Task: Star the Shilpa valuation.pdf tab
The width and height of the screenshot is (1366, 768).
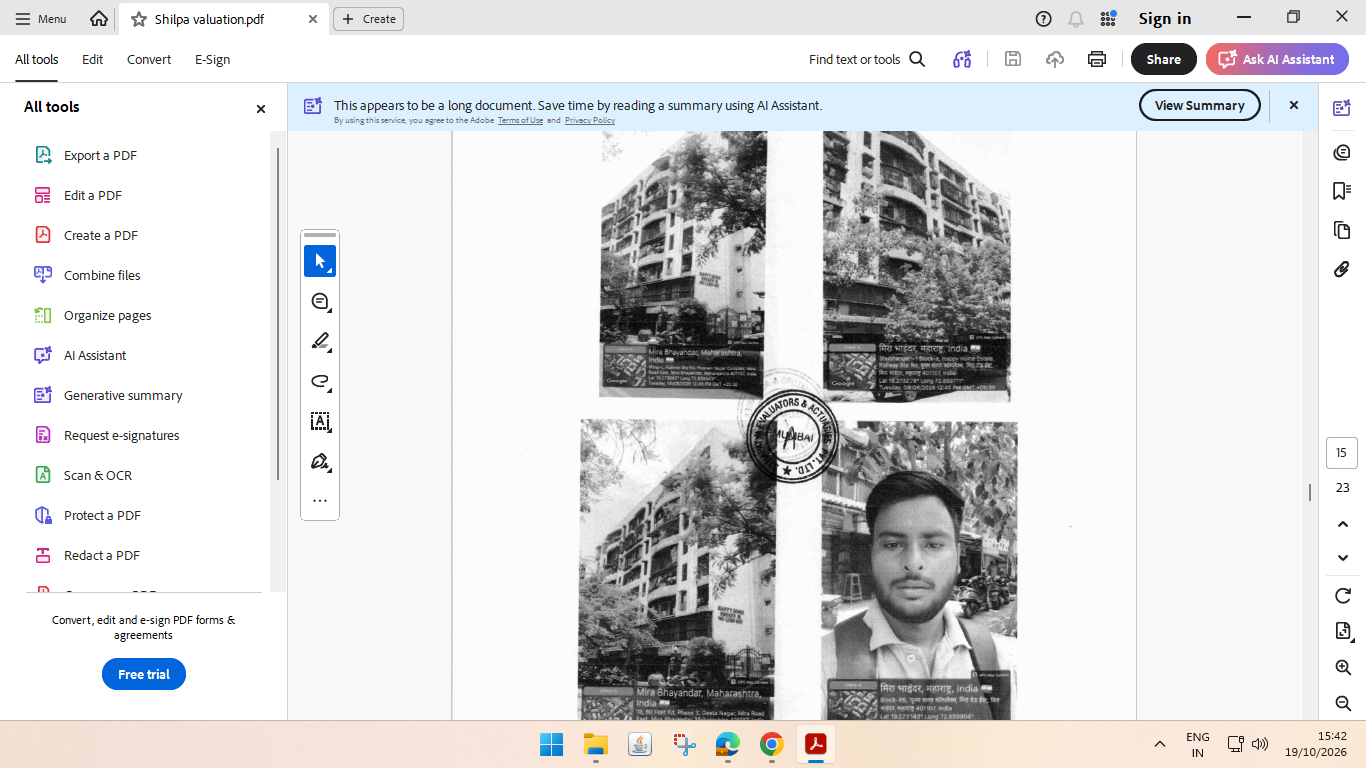Action: [139, 19]
